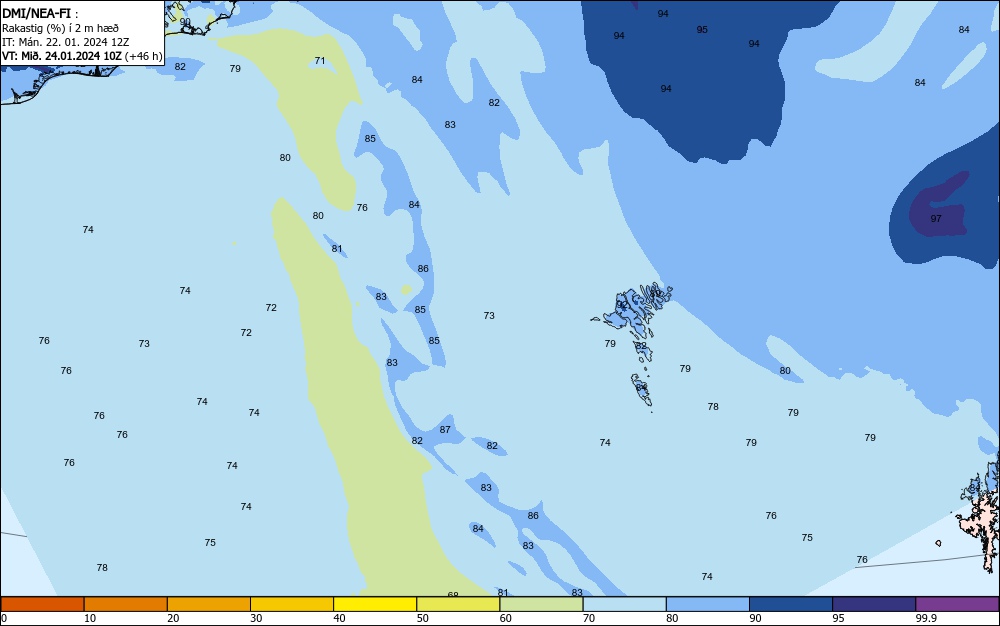Click the dark orange 0–10 legend swatch

click(x=42, y=604)
